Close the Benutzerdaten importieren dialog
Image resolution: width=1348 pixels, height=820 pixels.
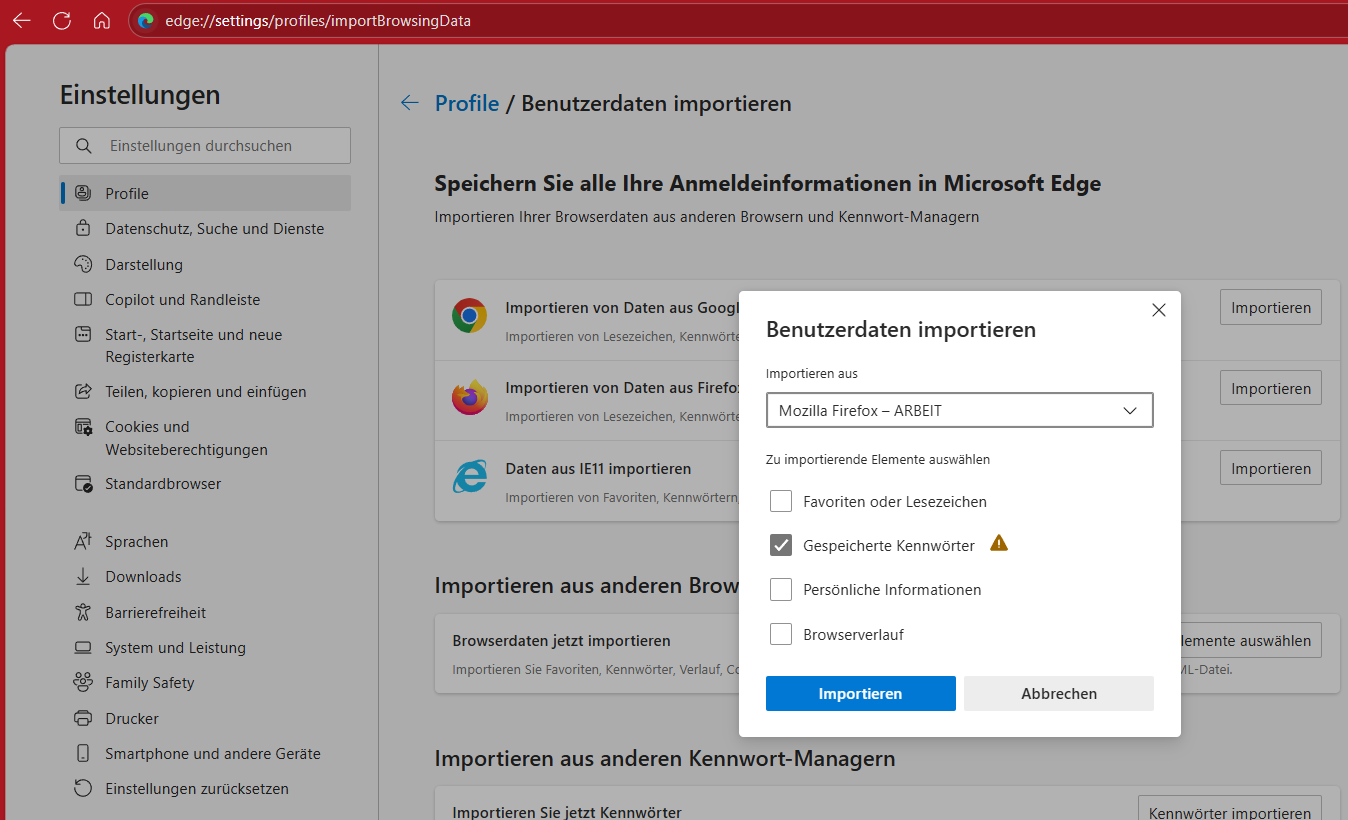coord(1159,310)
